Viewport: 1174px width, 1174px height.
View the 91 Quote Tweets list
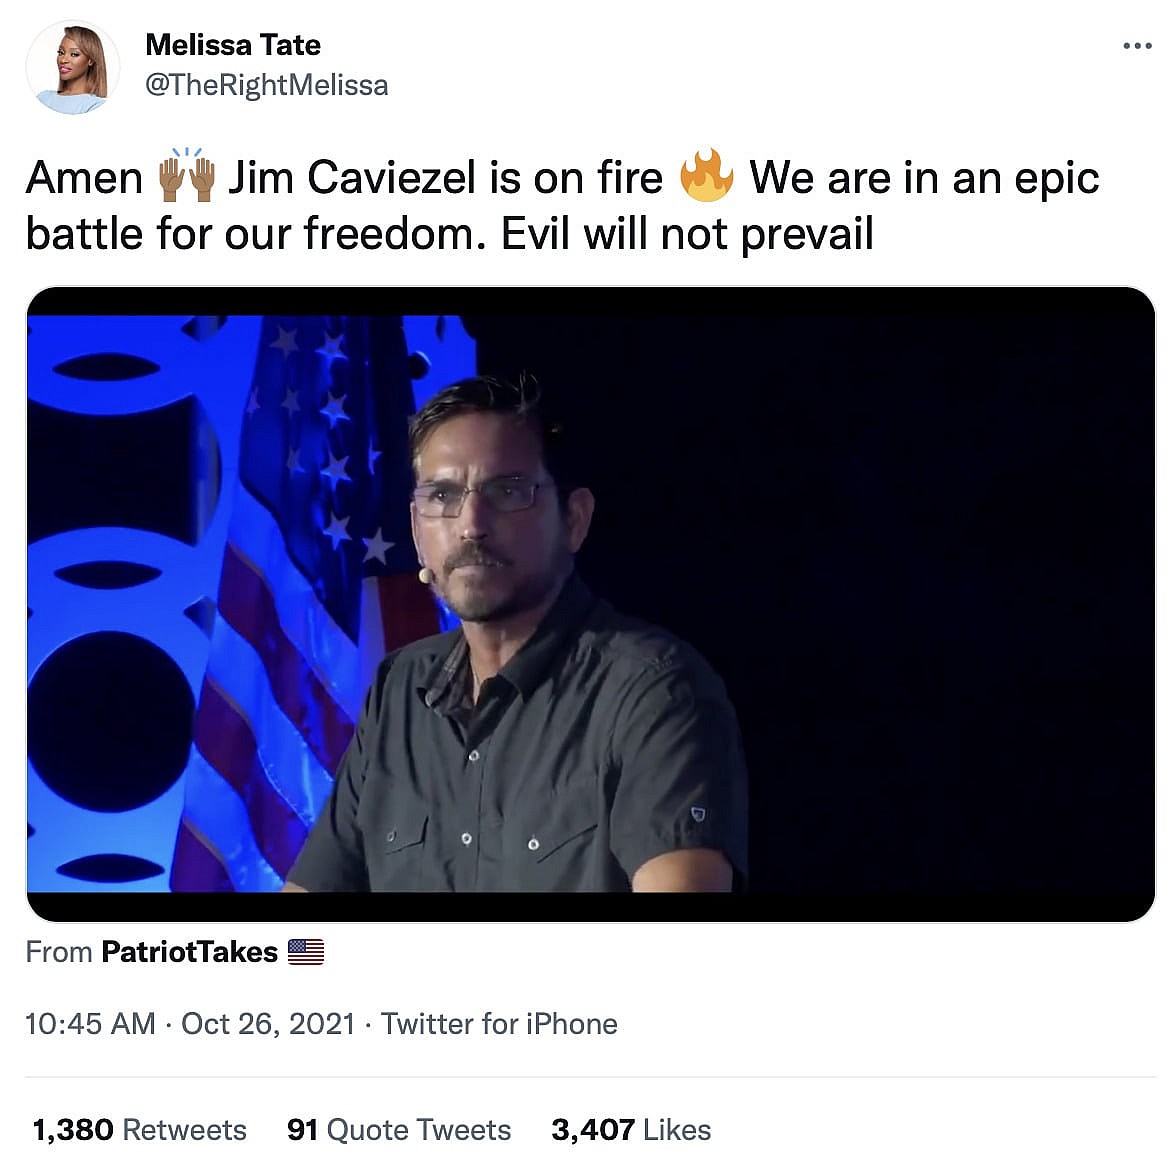(x=399, y=1129)
